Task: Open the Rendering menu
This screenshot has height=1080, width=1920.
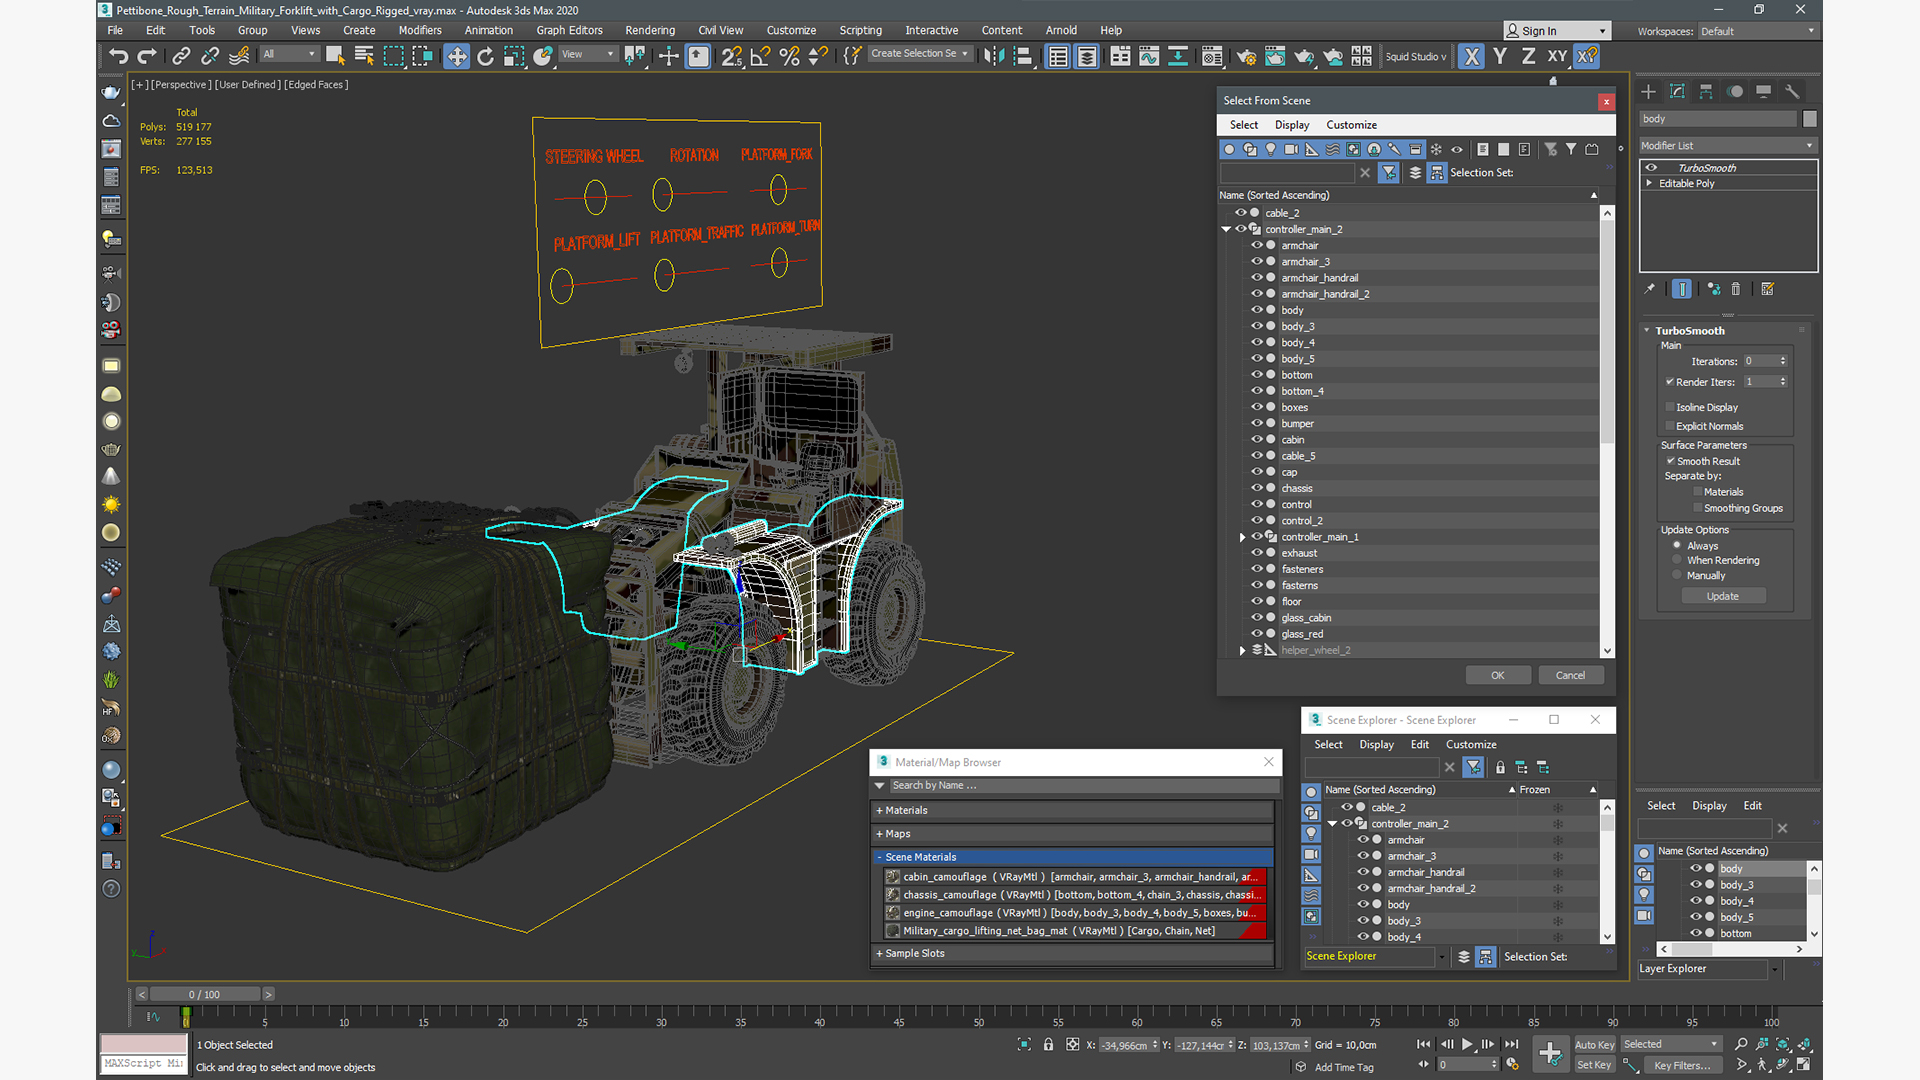Action: coord(650,30)
